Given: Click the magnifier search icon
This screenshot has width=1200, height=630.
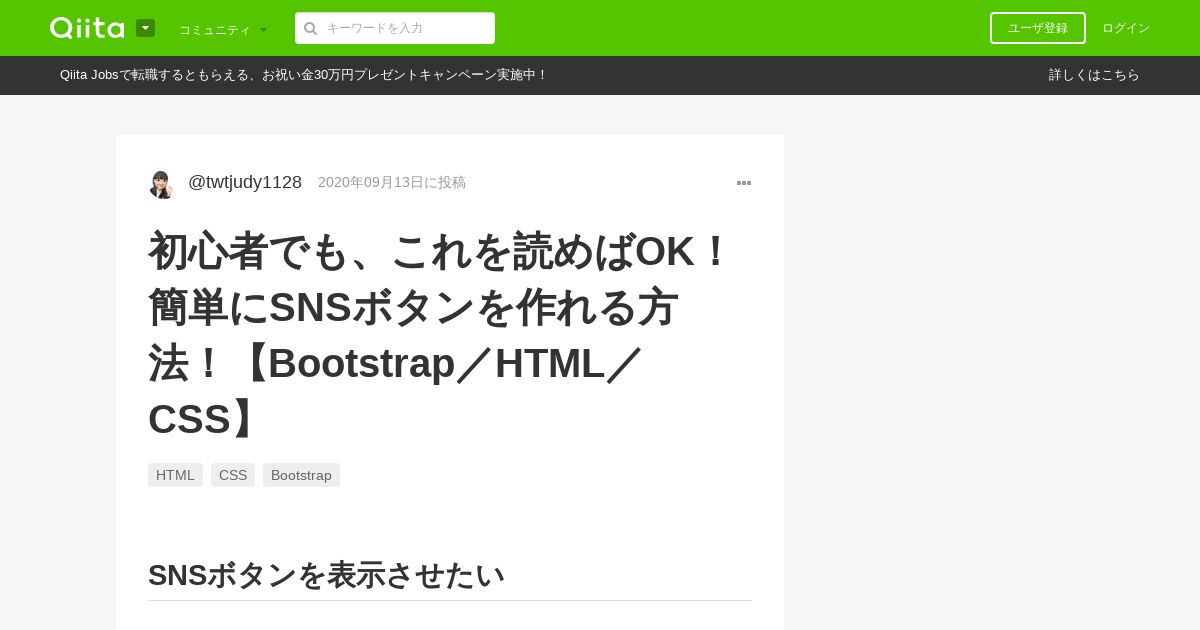Looking at the screenshot, I should pos(311,28).
